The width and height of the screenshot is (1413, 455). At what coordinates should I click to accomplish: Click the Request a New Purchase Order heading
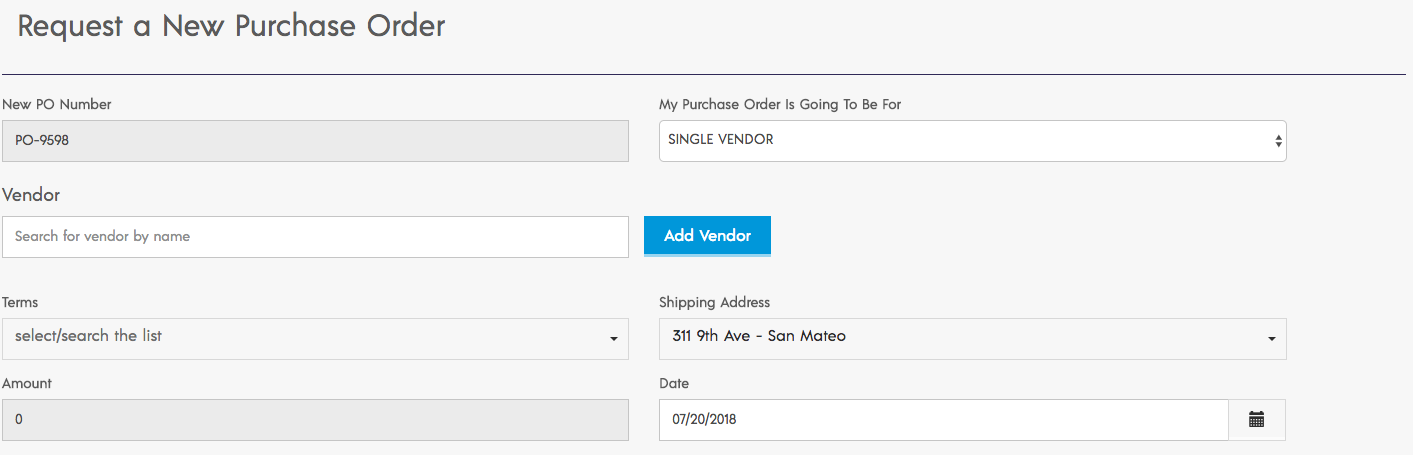(x=231, y=26)
